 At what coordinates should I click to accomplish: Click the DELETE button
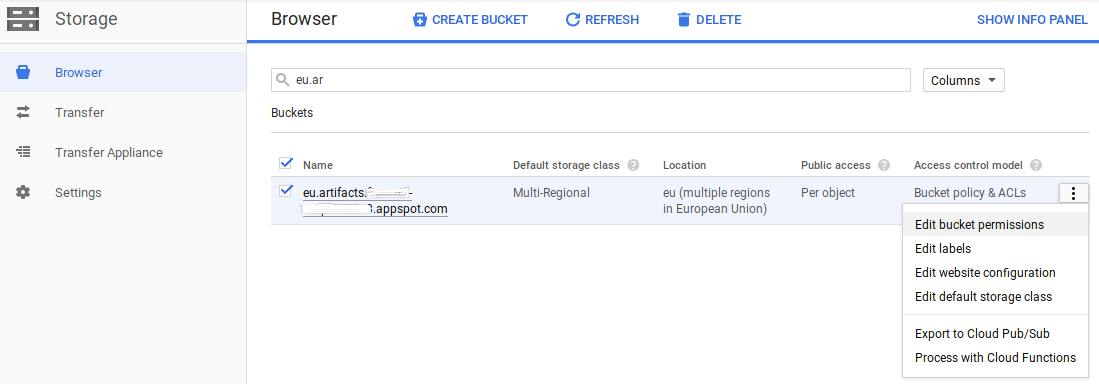[709, 20]
